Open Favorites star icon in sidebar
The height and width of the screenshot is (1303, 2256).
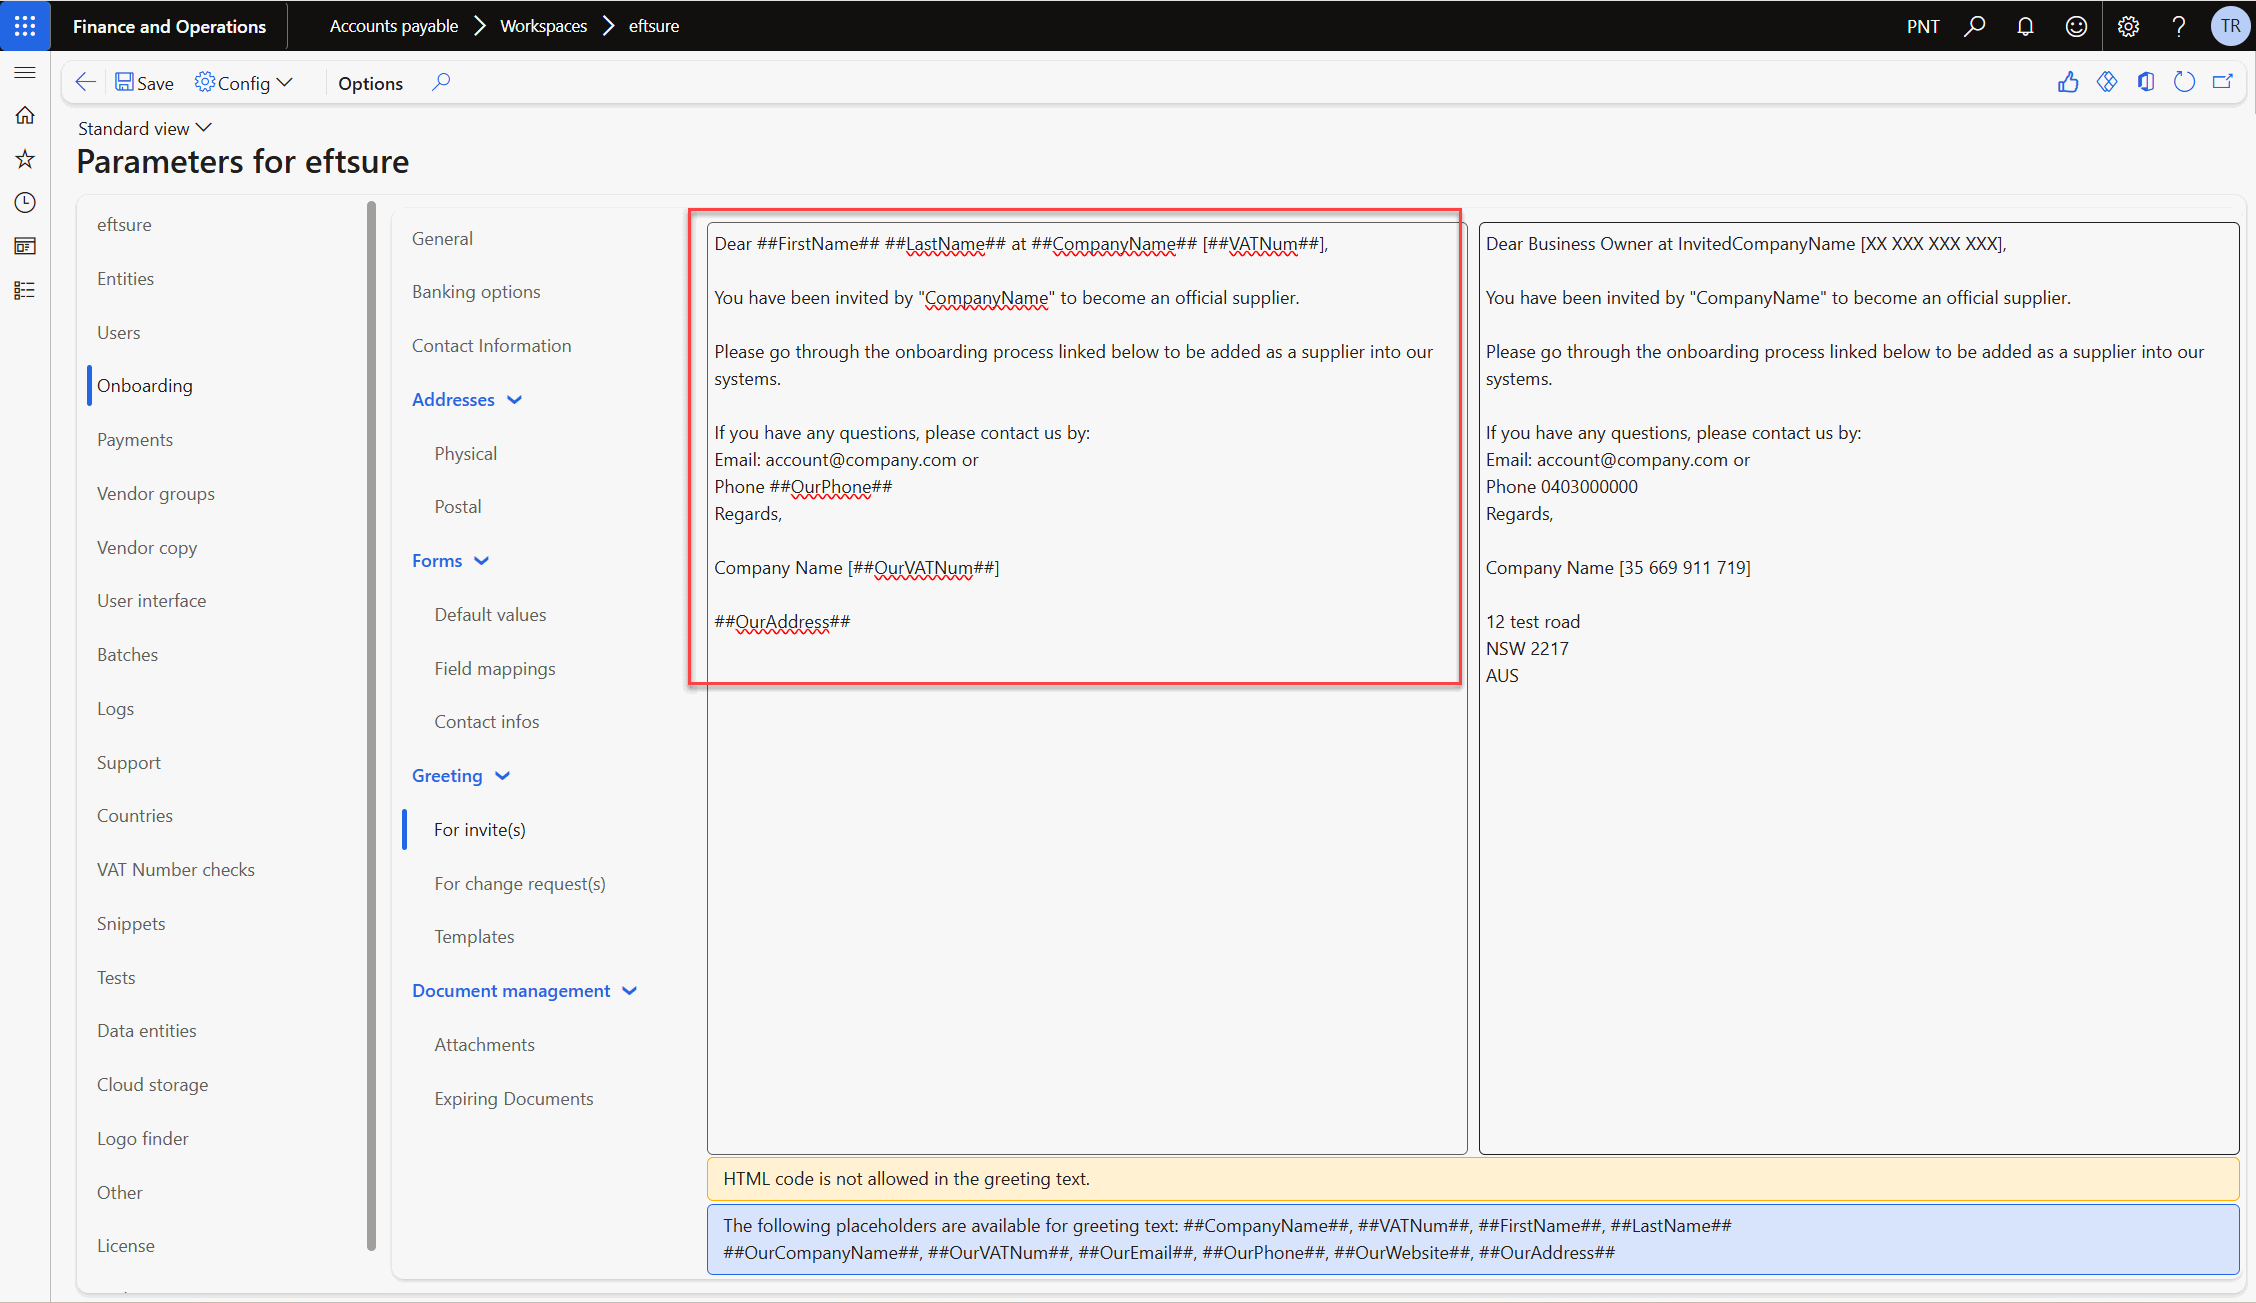[25, 159]
